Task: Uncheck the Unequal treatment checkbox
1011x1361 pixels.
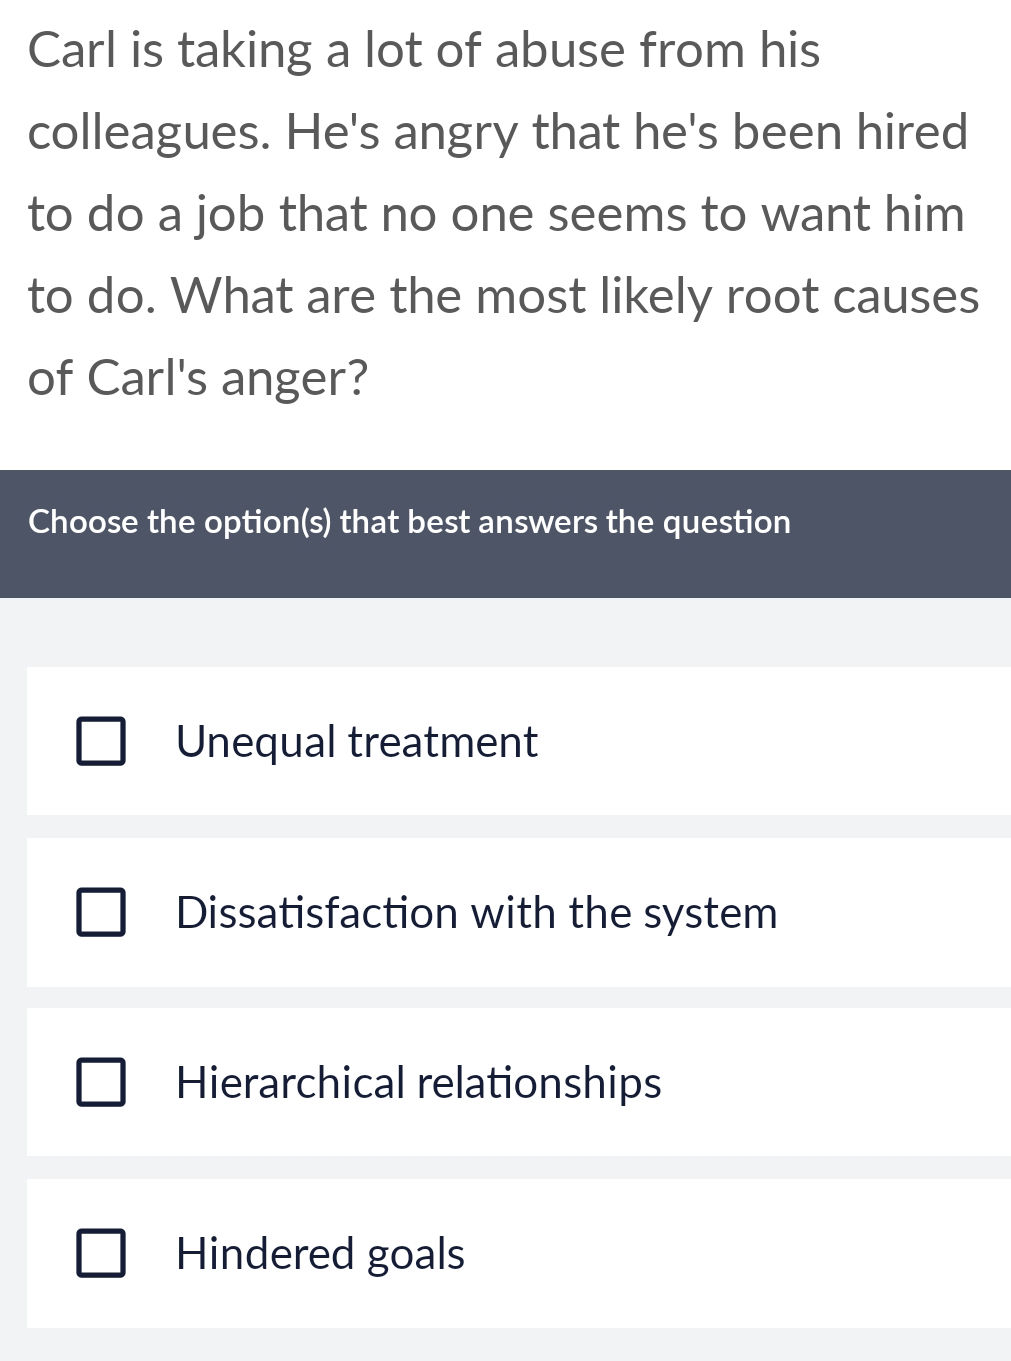Action: tap(100, 741)
